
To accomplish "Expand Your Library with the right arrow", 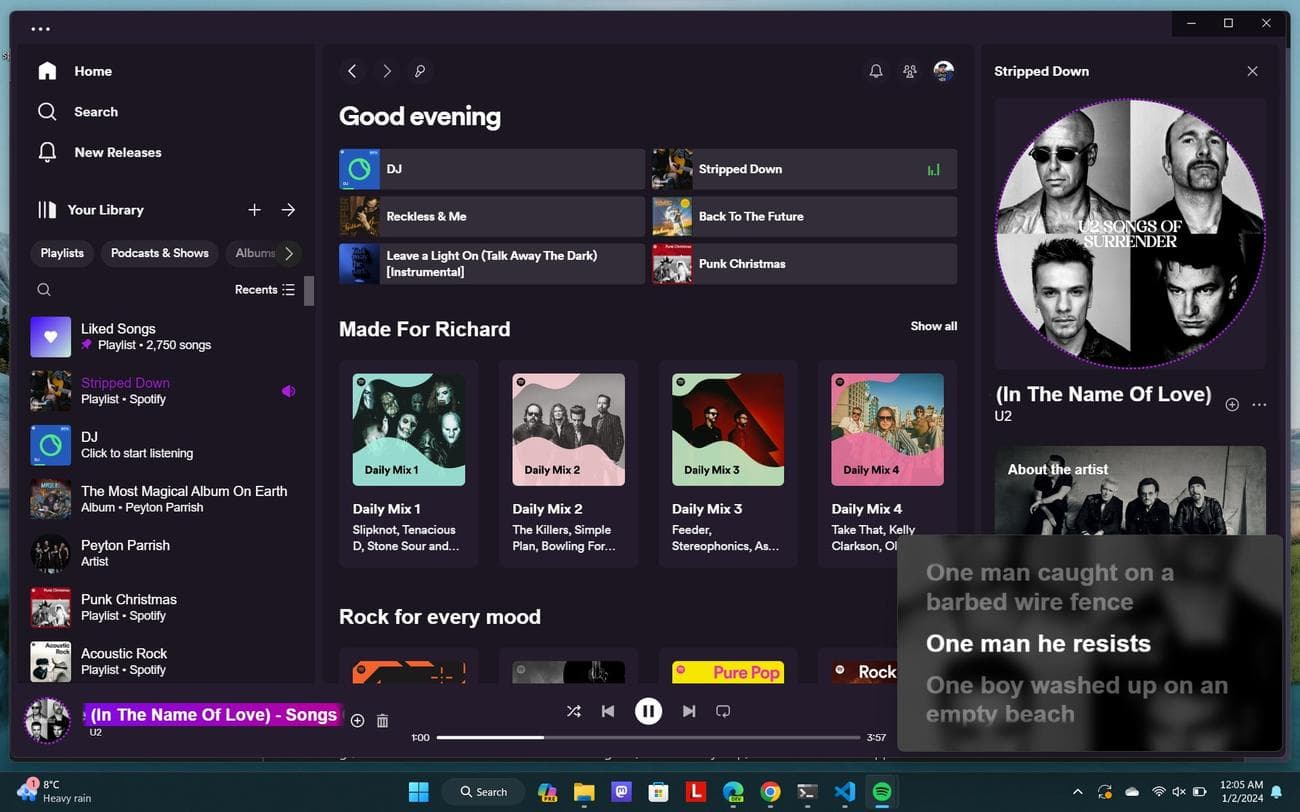I will click(x=288, y=210).
